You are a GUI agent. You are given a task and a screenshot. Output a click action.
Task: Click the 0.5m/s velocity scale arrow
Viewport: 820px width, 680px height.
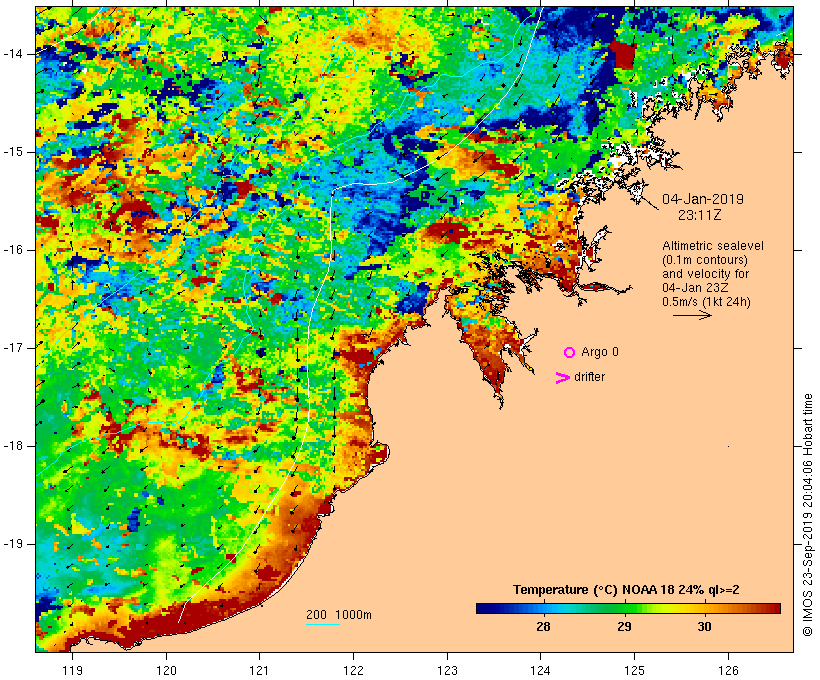pos(692,315)
